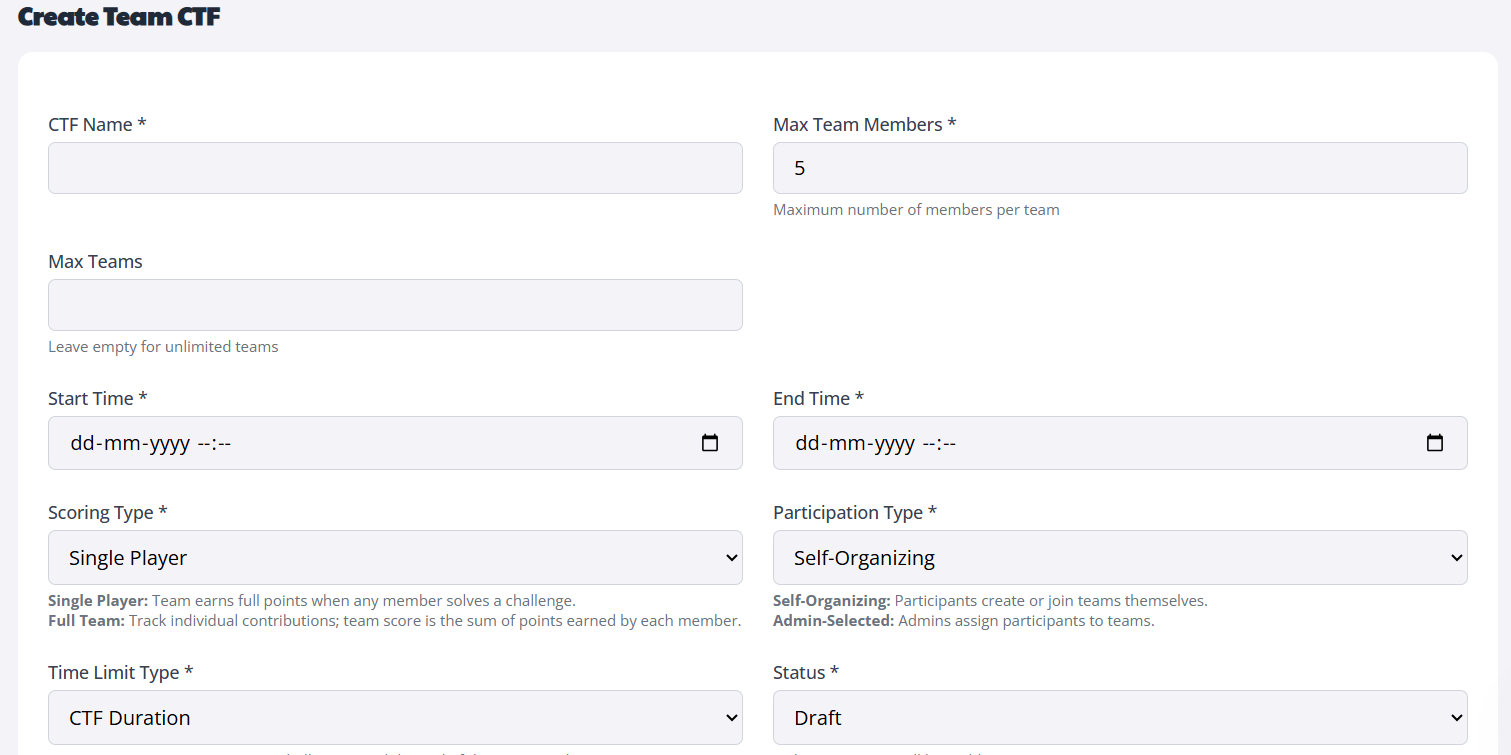
Task: Click the Self-Organizing description text
Action: pos(990,601)
